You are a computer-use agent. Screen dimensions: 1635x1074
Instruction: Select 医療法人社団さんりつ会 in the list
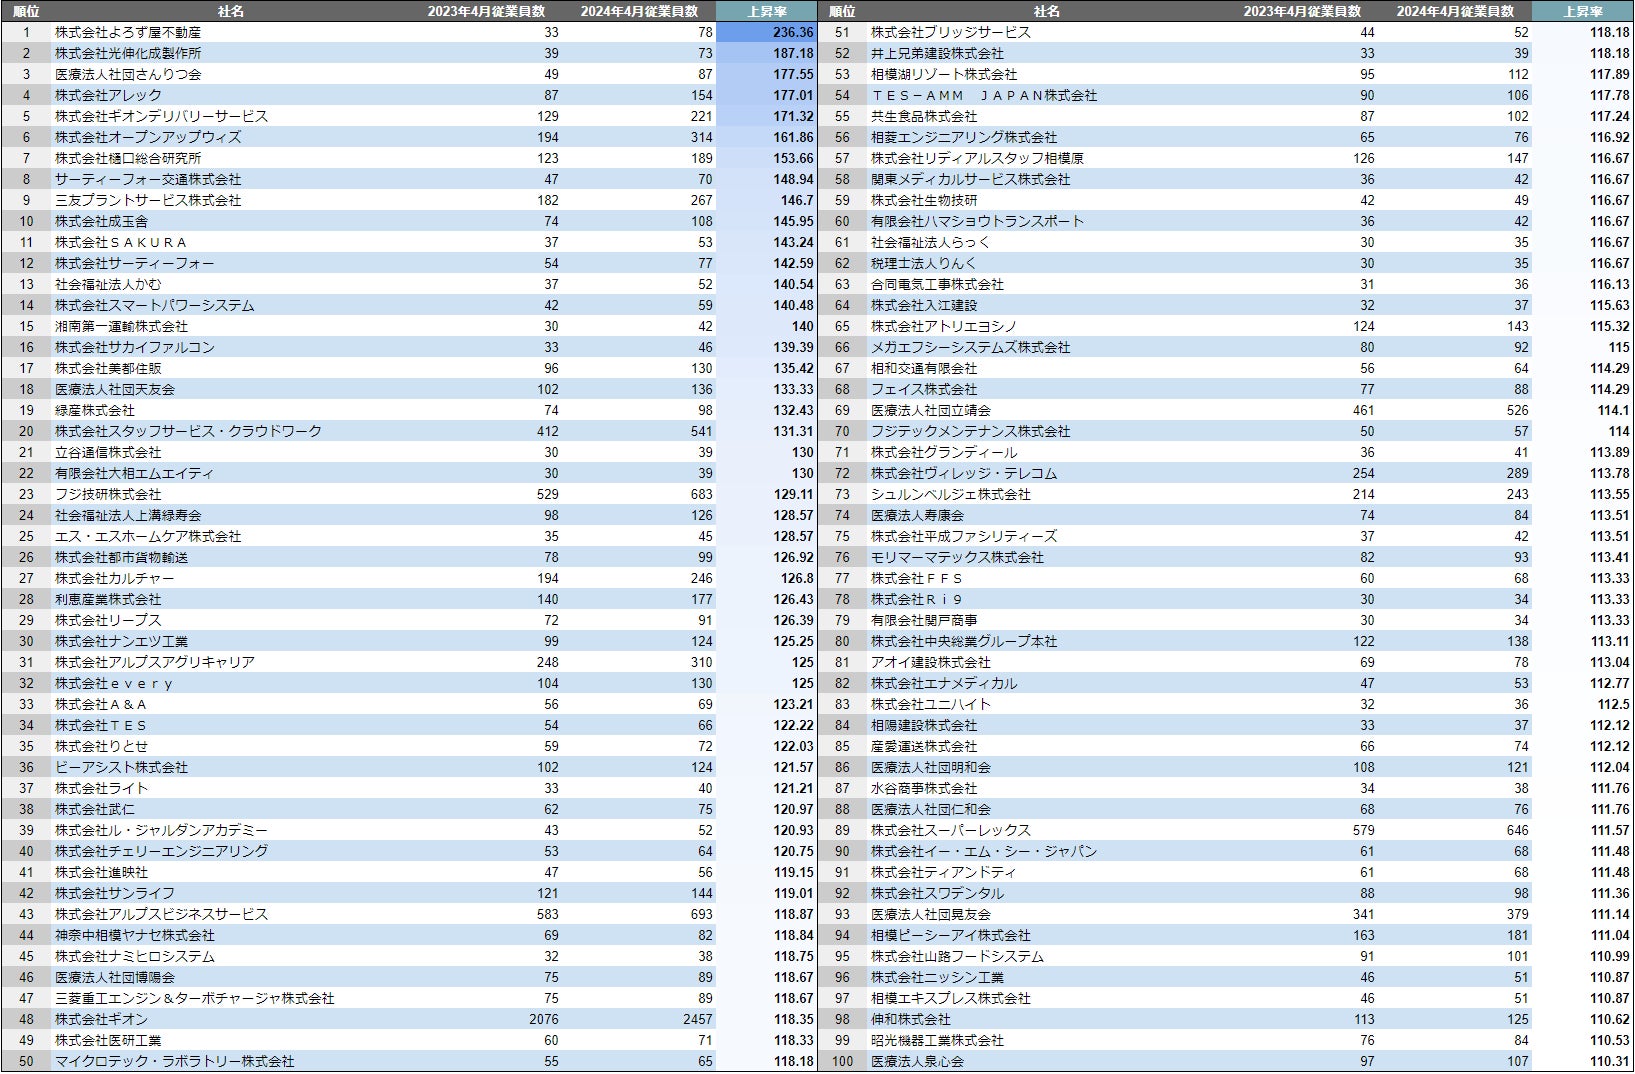coord(128,74)
